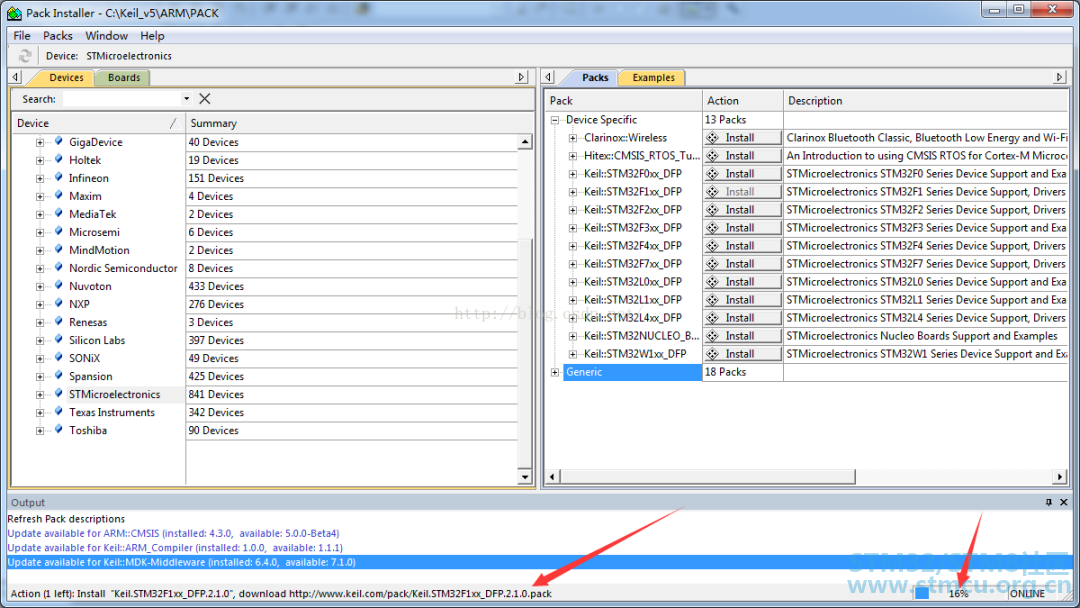Click left scroll arrow beside Packs tab
The width and height of the screenshot is (1080, 608).
point(548,77)
